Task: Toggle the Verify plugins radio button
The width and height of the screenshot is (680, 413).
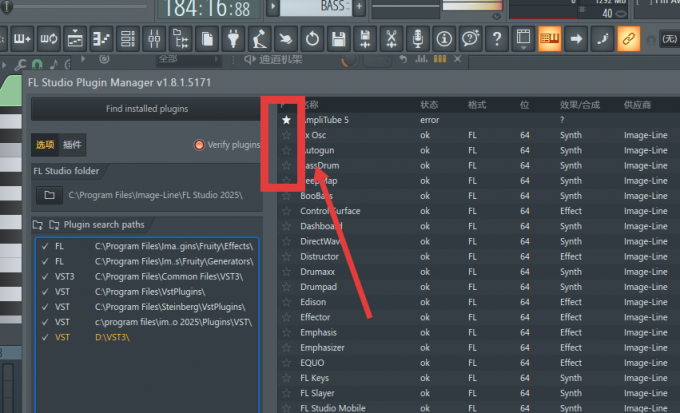Action: pyautogui.click(x=199, y=145)
